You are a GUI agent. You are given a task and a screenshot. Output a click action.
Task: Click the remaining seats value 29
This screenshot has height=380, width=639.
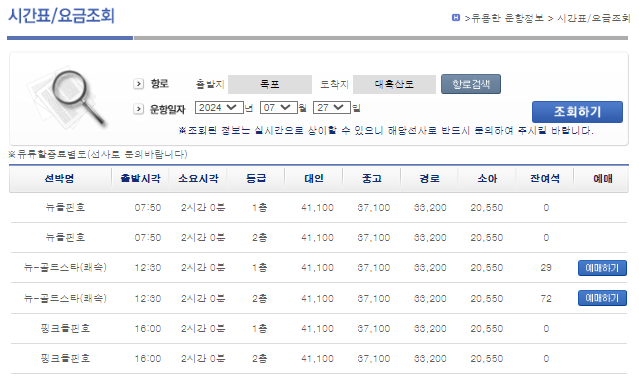click(546, 267)
